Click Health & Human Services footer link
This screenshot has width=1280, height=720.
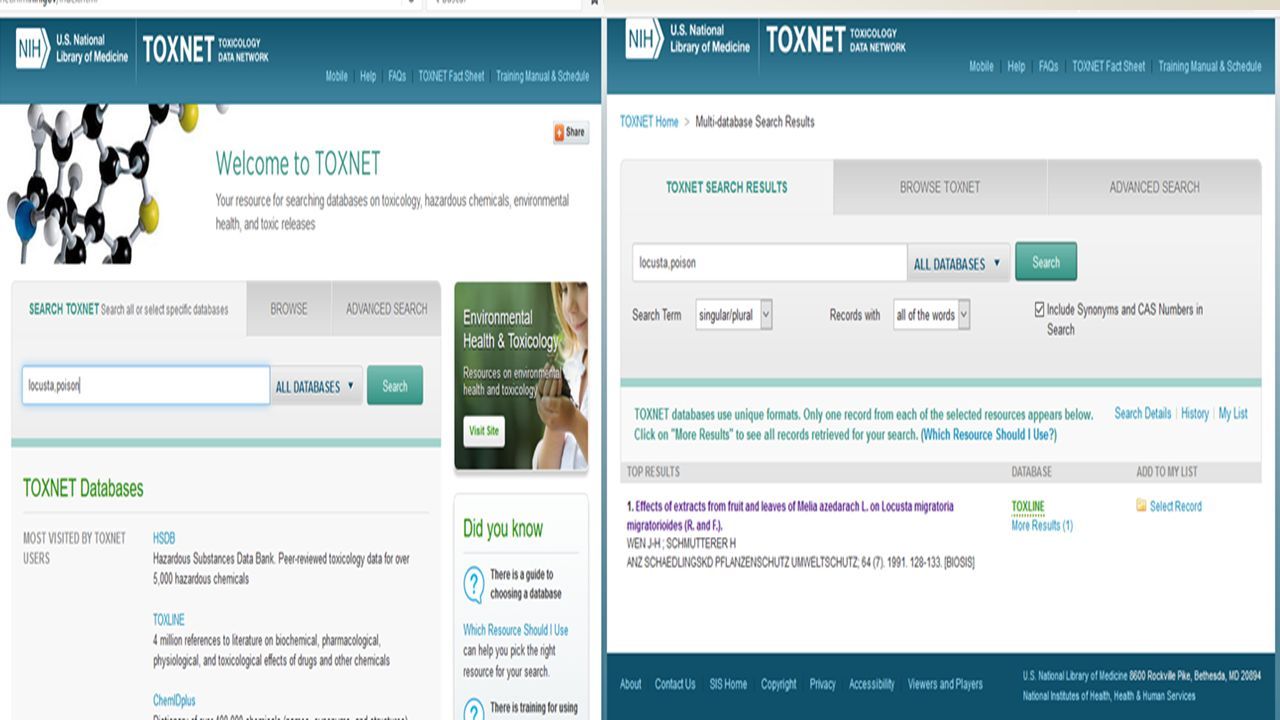pyautogui.click(x=1153, y=696)
